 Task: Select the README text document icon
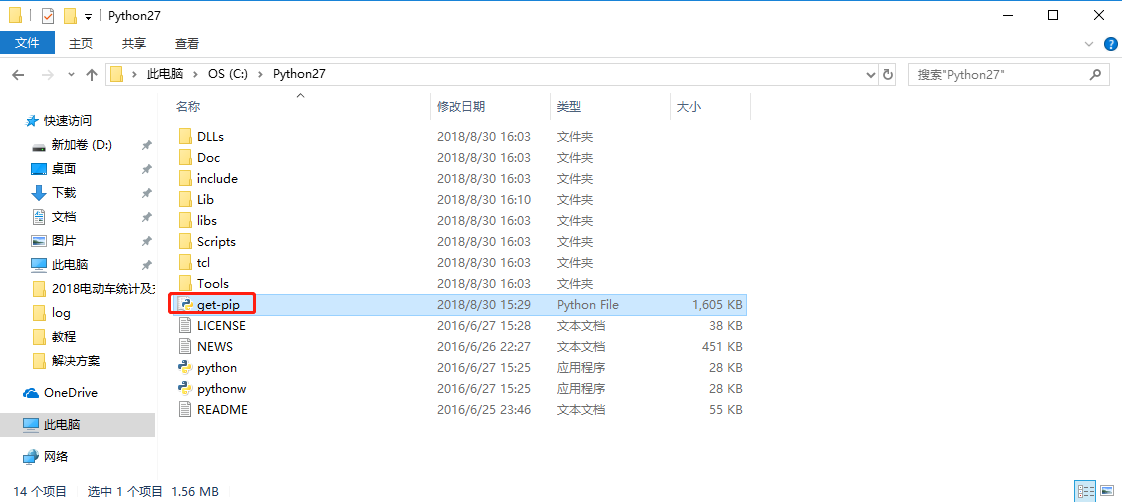[x=185, y=410]
